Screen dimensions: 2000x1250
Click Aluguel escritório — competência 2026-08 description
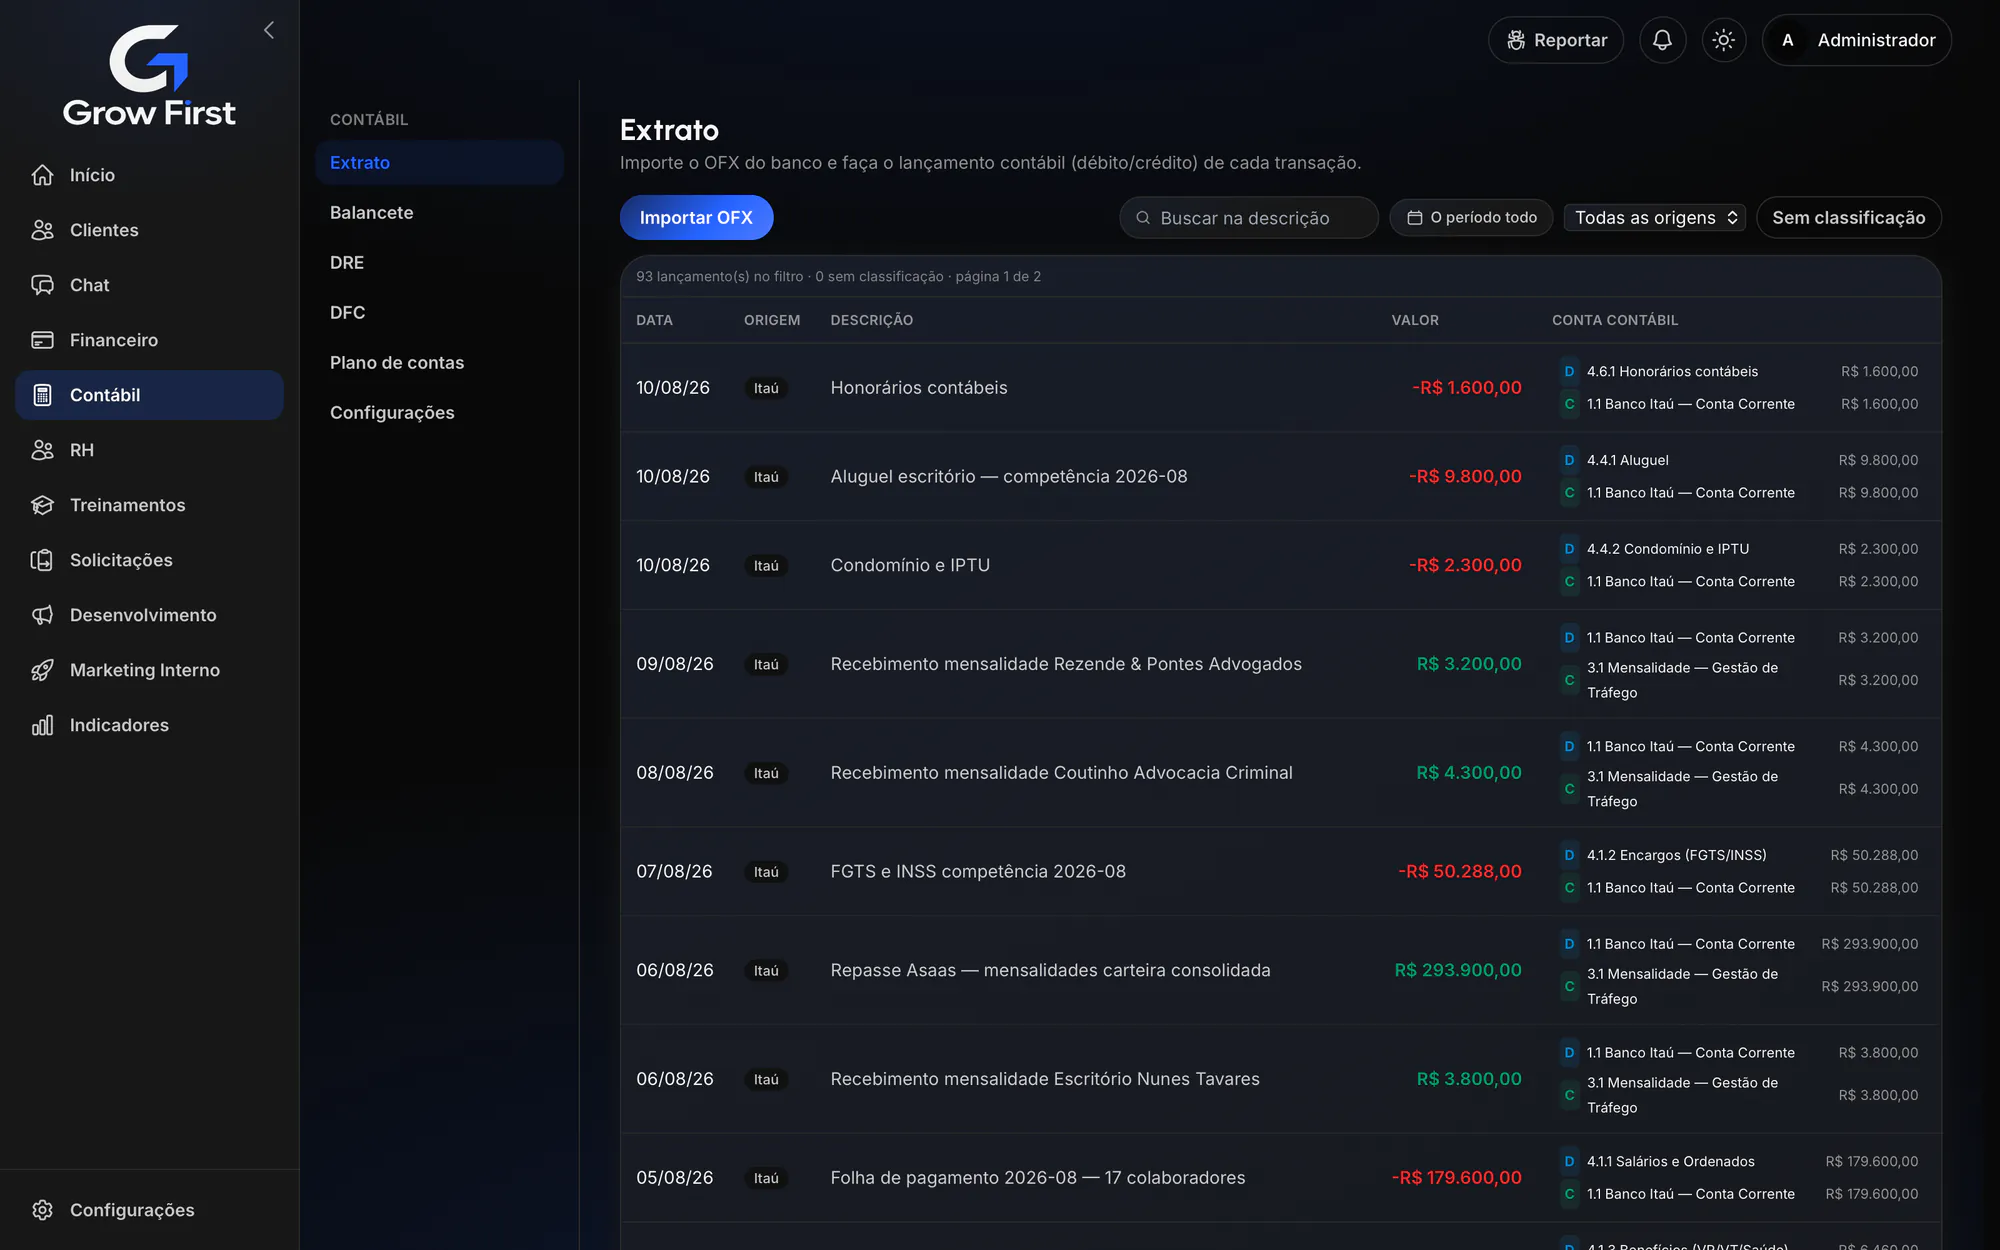point(1009,477)
